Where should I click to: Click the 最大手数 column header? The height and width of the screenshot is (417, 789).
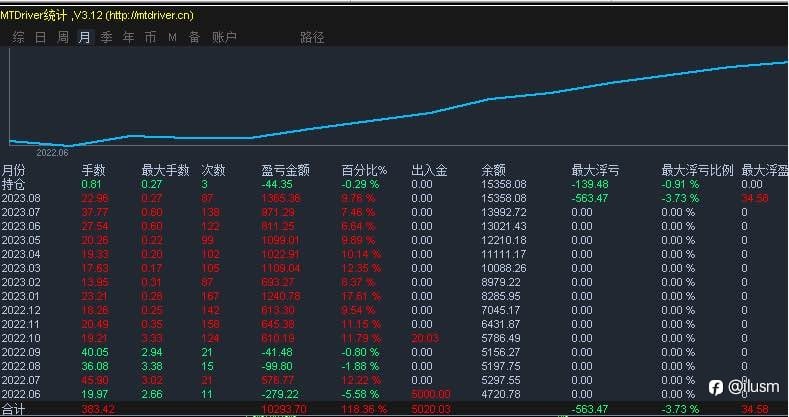tap(165, 170)
